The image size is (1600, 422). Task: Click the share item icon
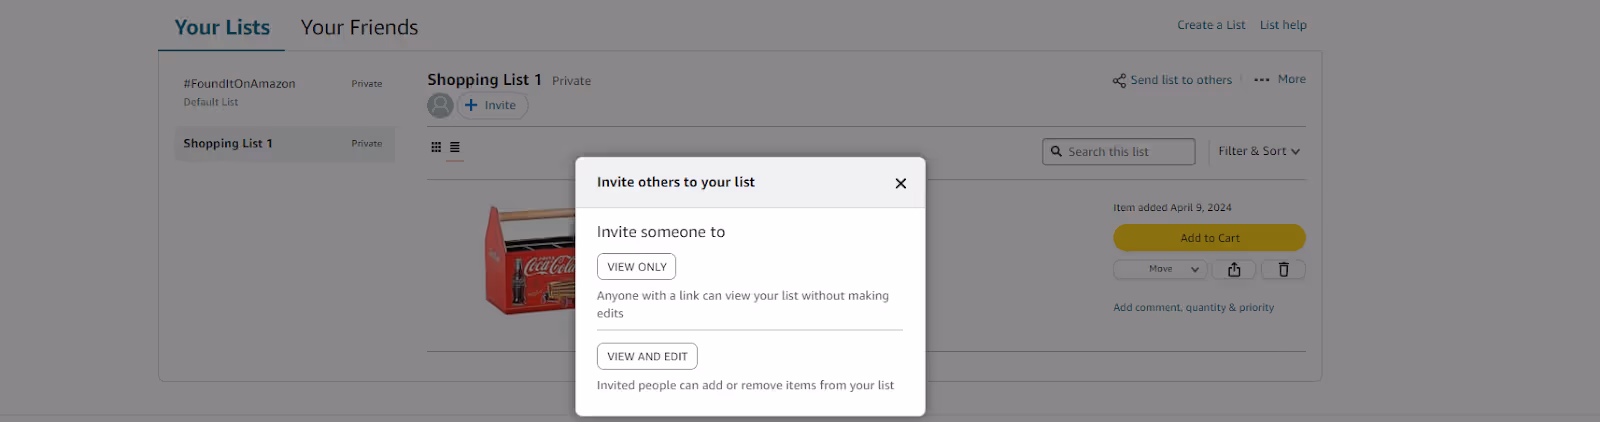(x=1234, y=269)
